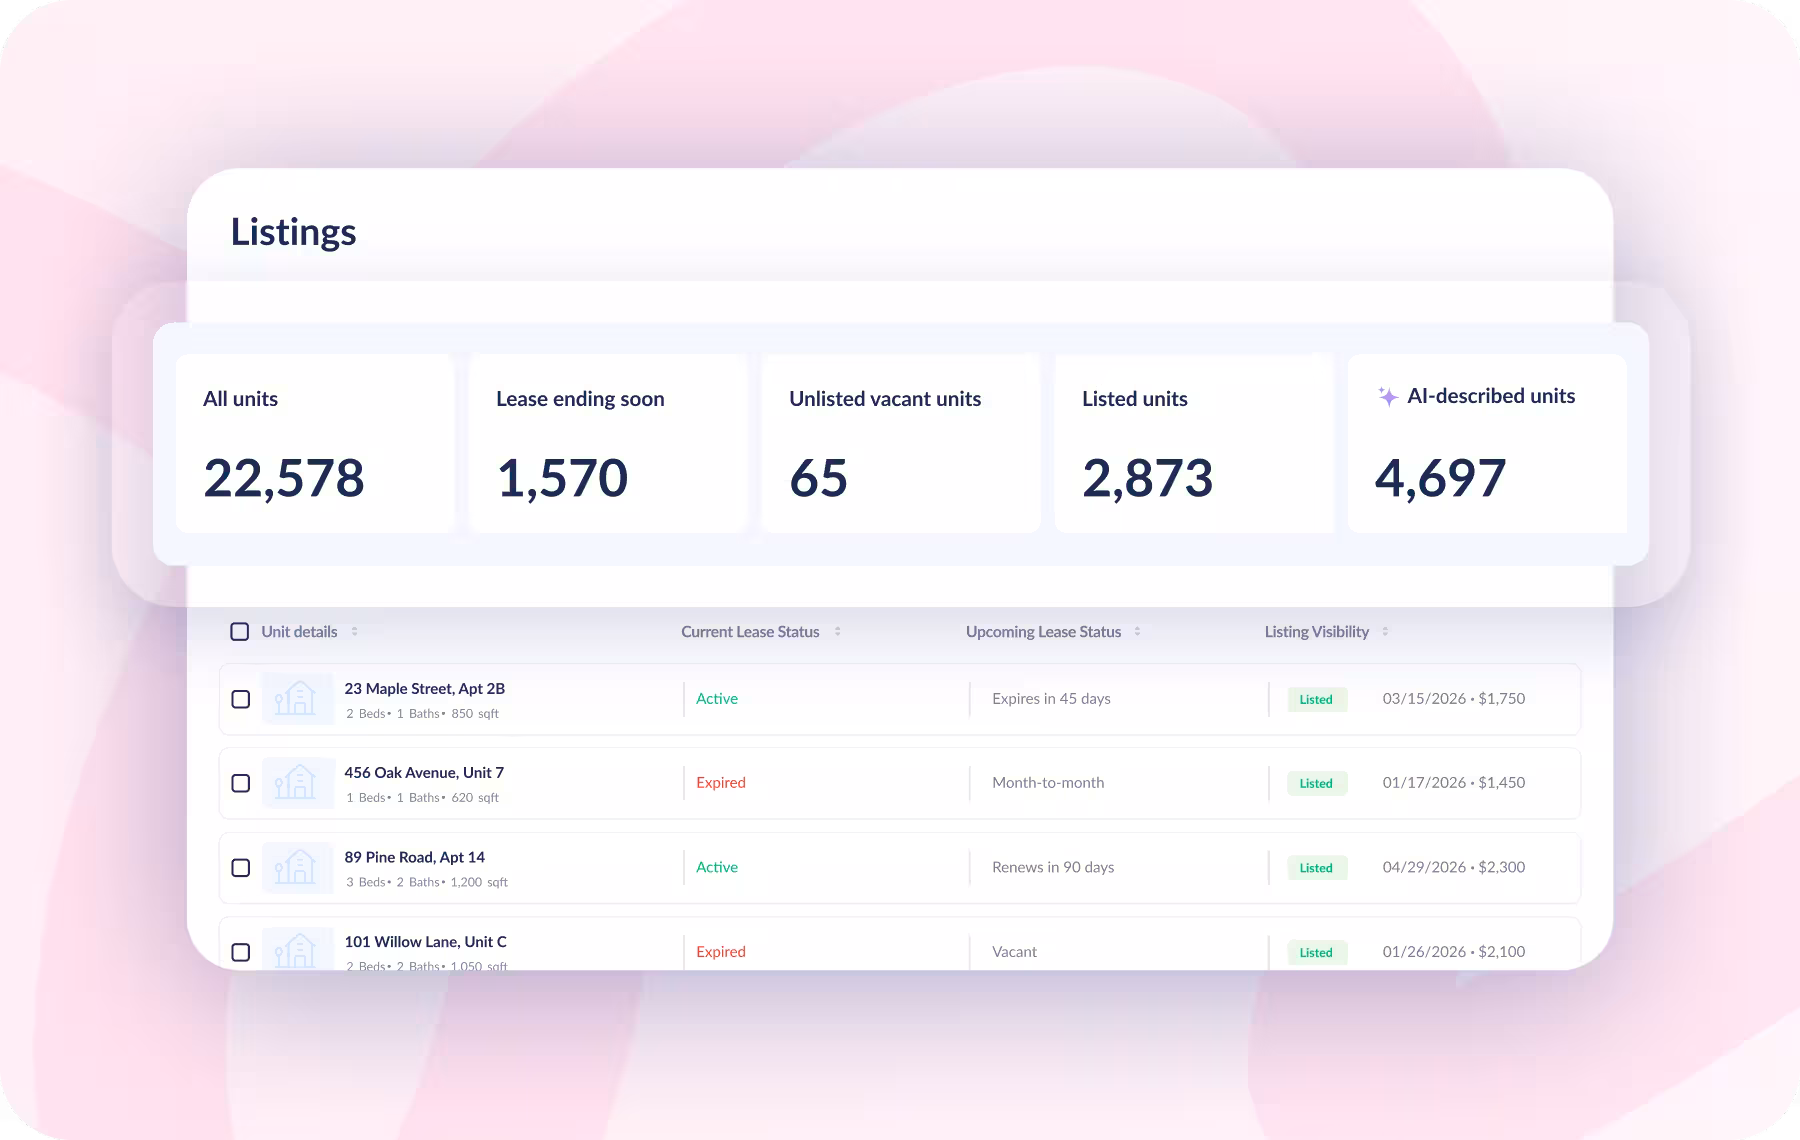Click the building icon for 23 Maple Street
This screenshot has width=1800, height=1140.
(x=297, y=698)
